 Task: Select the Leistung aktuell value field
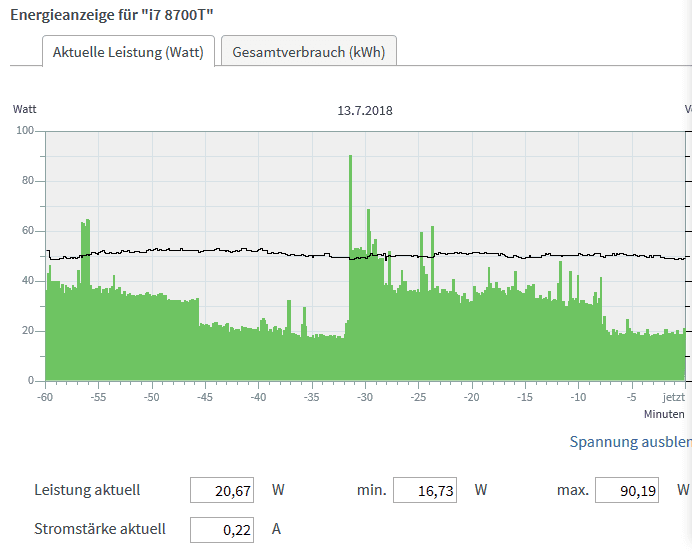point(222,490)
